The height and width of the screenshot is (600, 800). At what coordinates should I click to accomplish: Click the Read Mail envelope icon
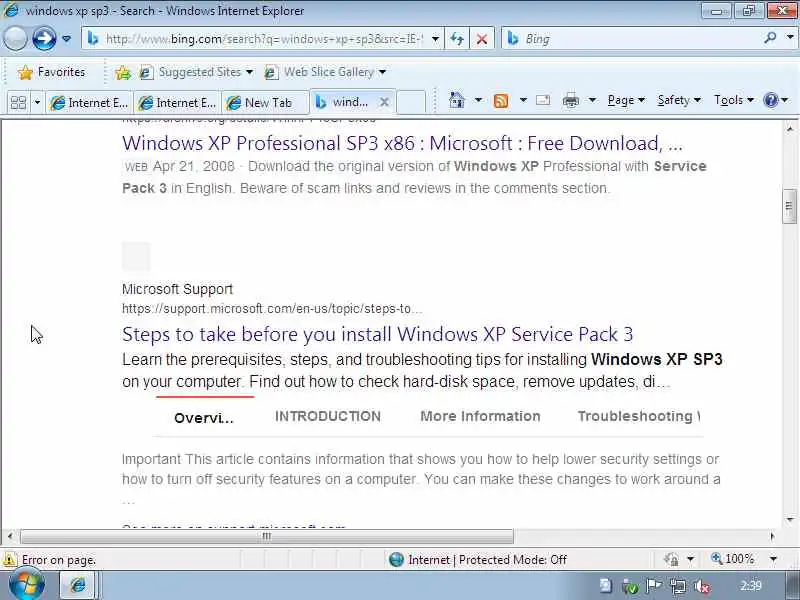[x=543, y=100]
